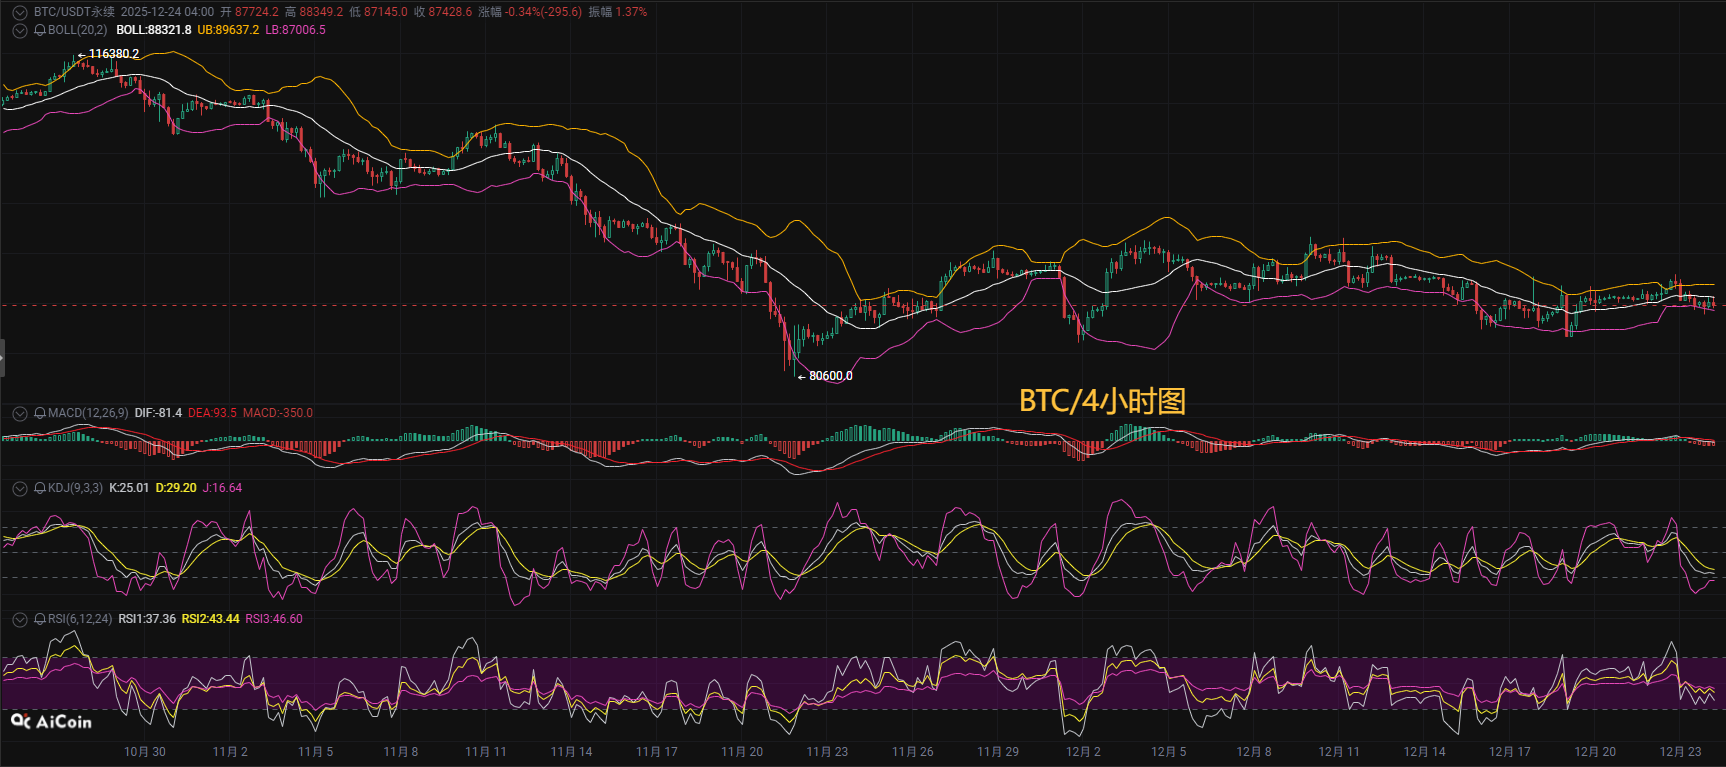Collapse the KDJ panel via its chevron

pos(20,488)
